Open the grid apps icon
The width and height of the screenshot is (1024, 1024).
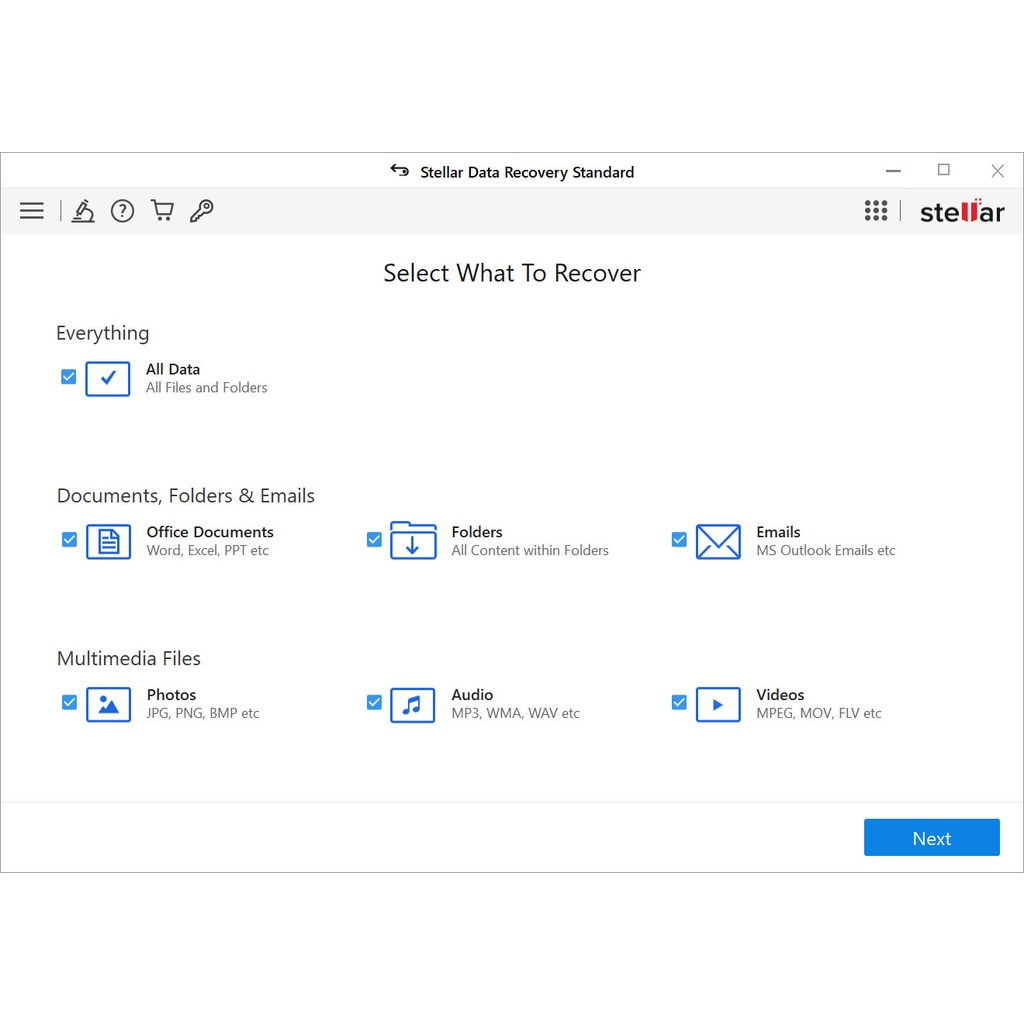(876, 211)
